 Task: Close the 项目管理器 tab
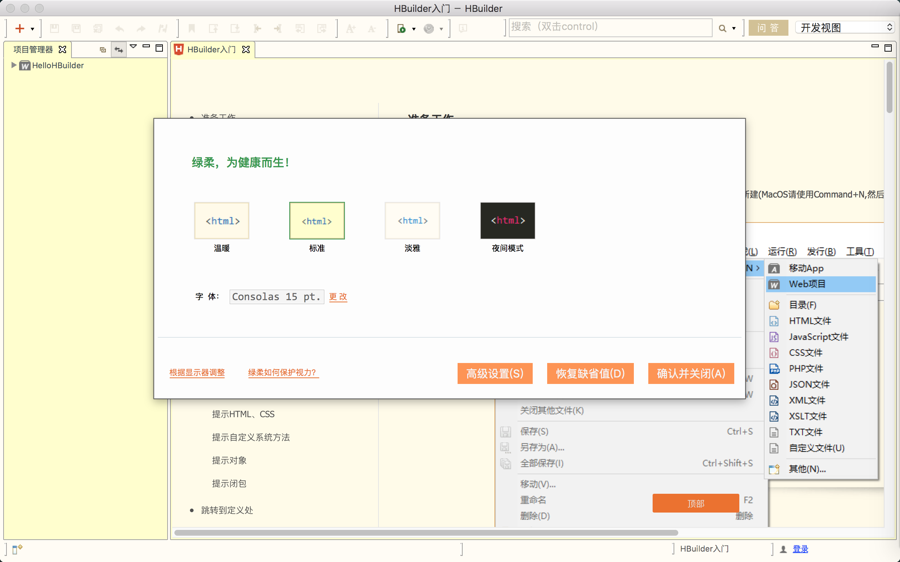click(x=63, y=49)
